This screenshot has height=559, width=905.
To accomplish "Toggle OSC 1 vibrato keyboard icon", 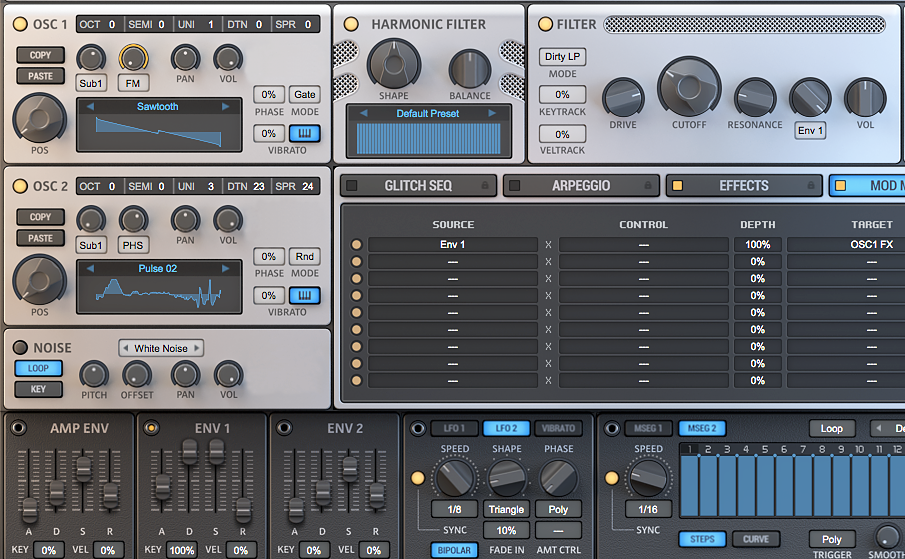I will (x=304, y=134).
